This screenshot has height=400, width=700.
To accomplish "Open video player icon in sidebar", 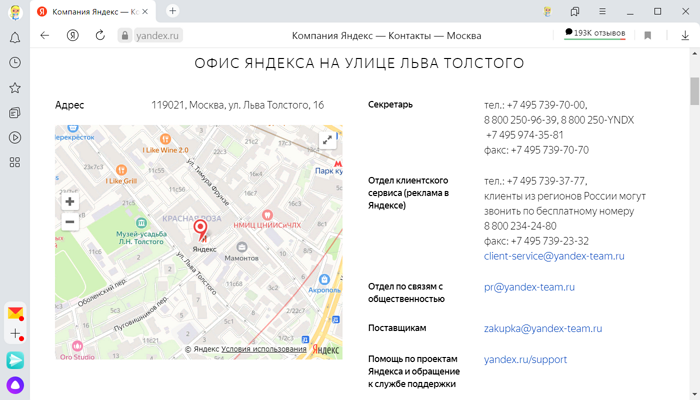I will tap(15, 138).
